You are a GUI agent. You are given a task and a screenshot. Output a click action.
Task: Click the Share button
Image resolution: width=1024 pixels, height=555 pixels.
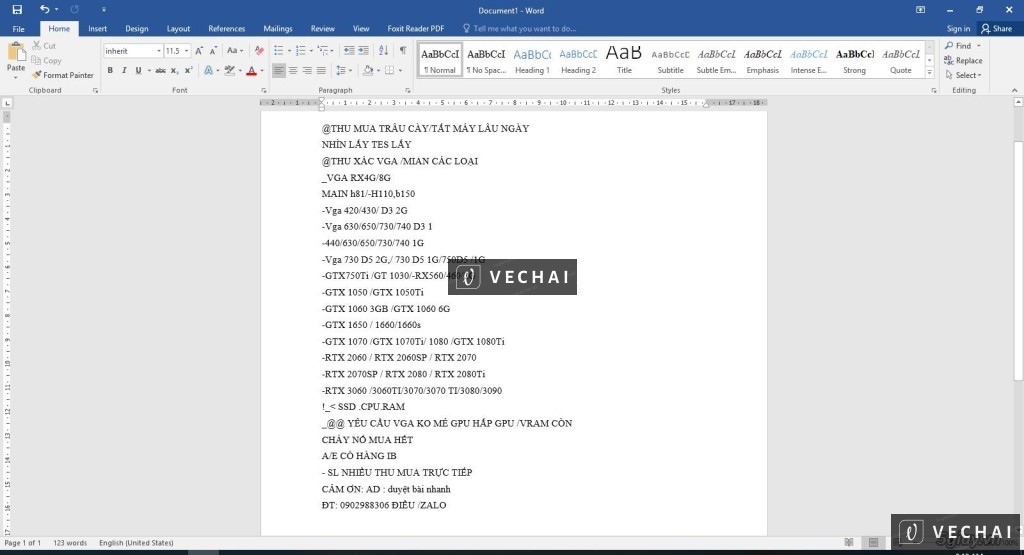[x=996, y=29]
